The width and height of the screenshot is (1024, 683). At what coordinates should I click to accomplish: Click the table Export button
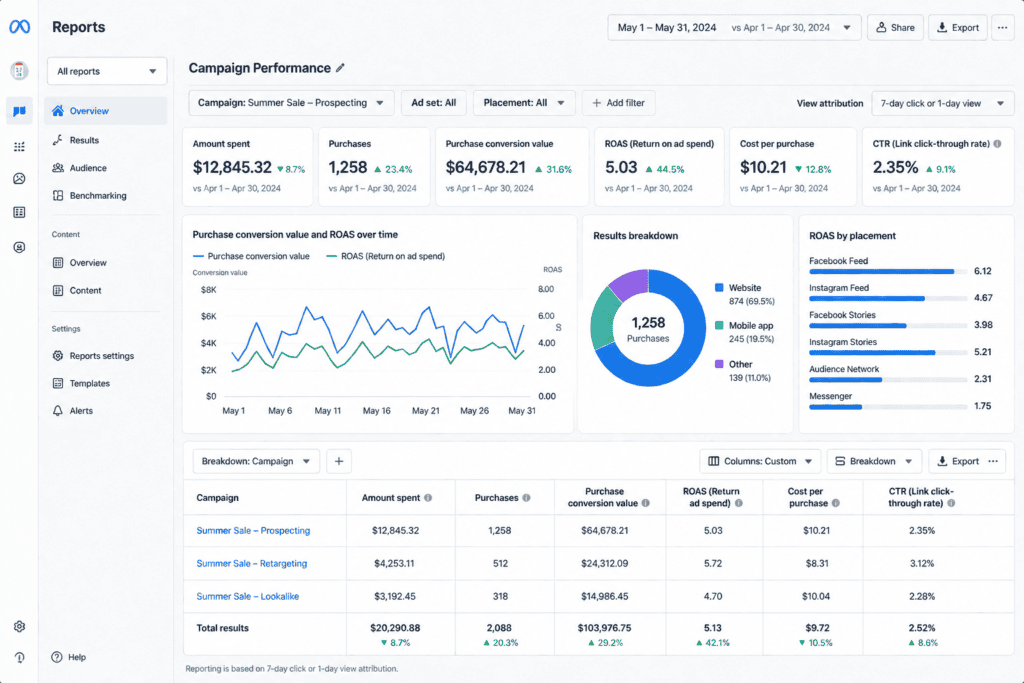(x=958, y=461)
